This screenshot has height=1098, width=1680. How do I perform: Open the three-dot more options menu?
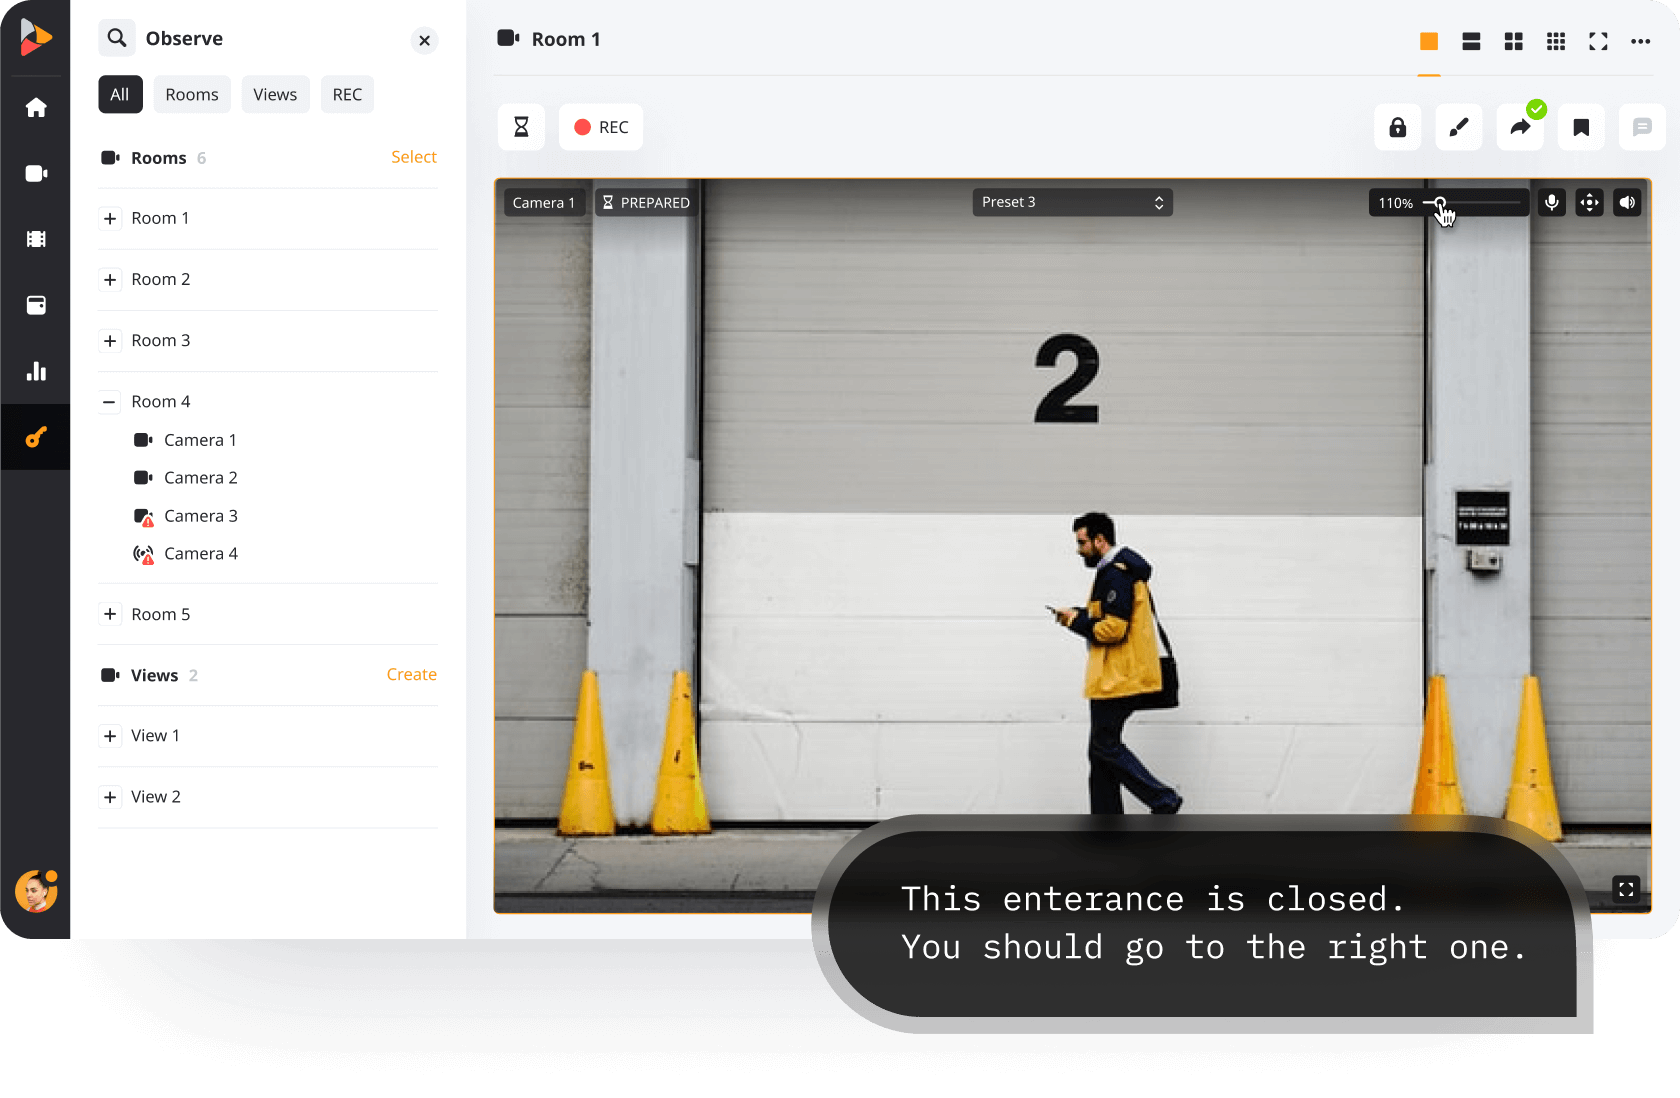tap(1639, 41)
